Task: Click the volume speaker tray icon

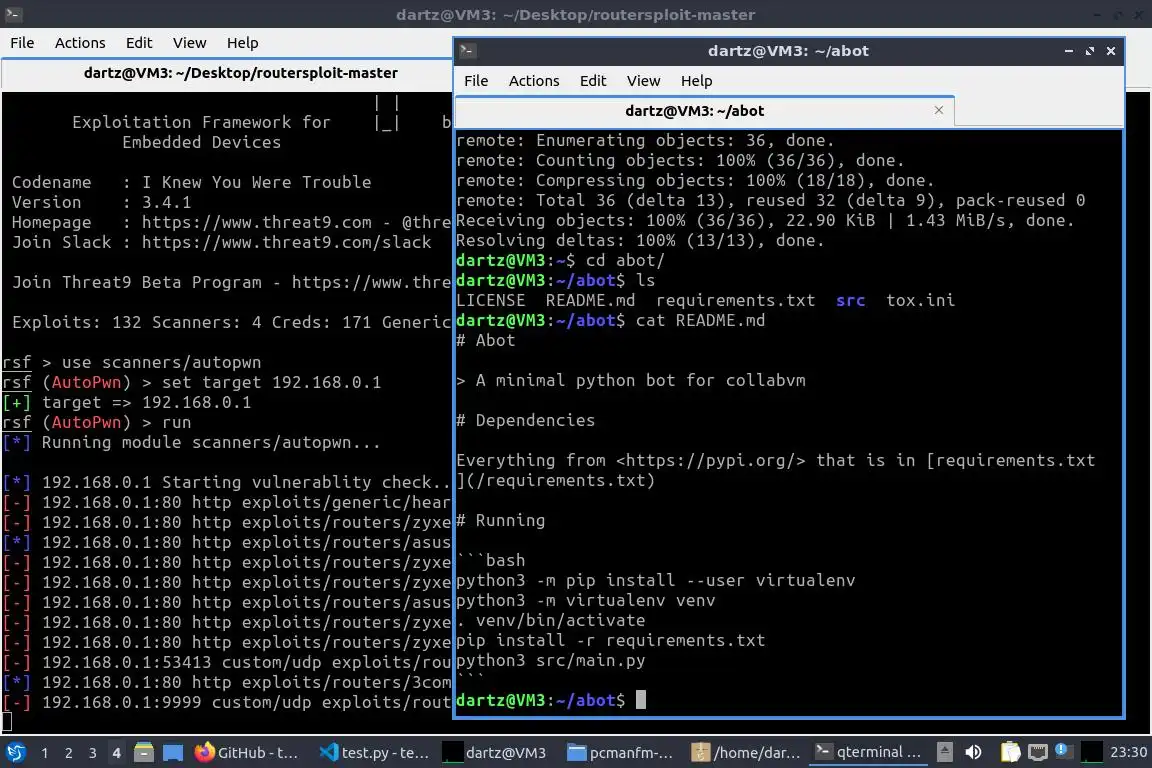Action: tap(973, 753)
